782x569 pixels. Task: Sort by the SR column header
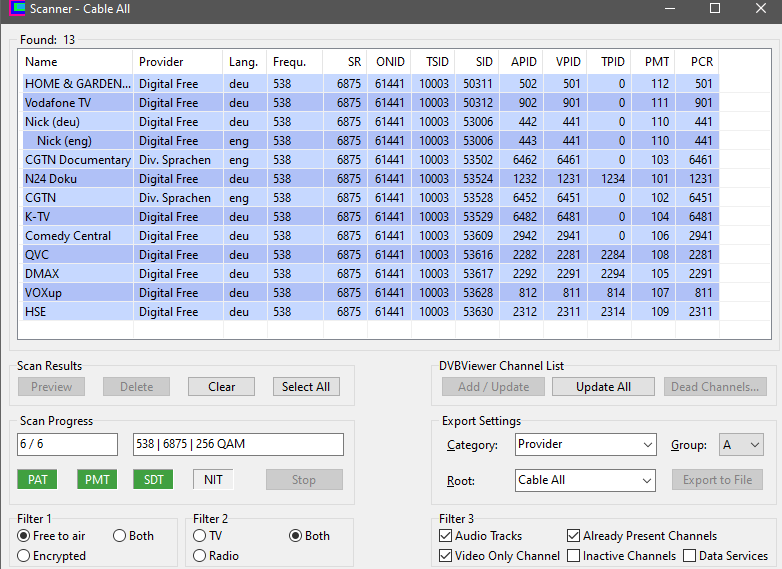click(345, 62)
